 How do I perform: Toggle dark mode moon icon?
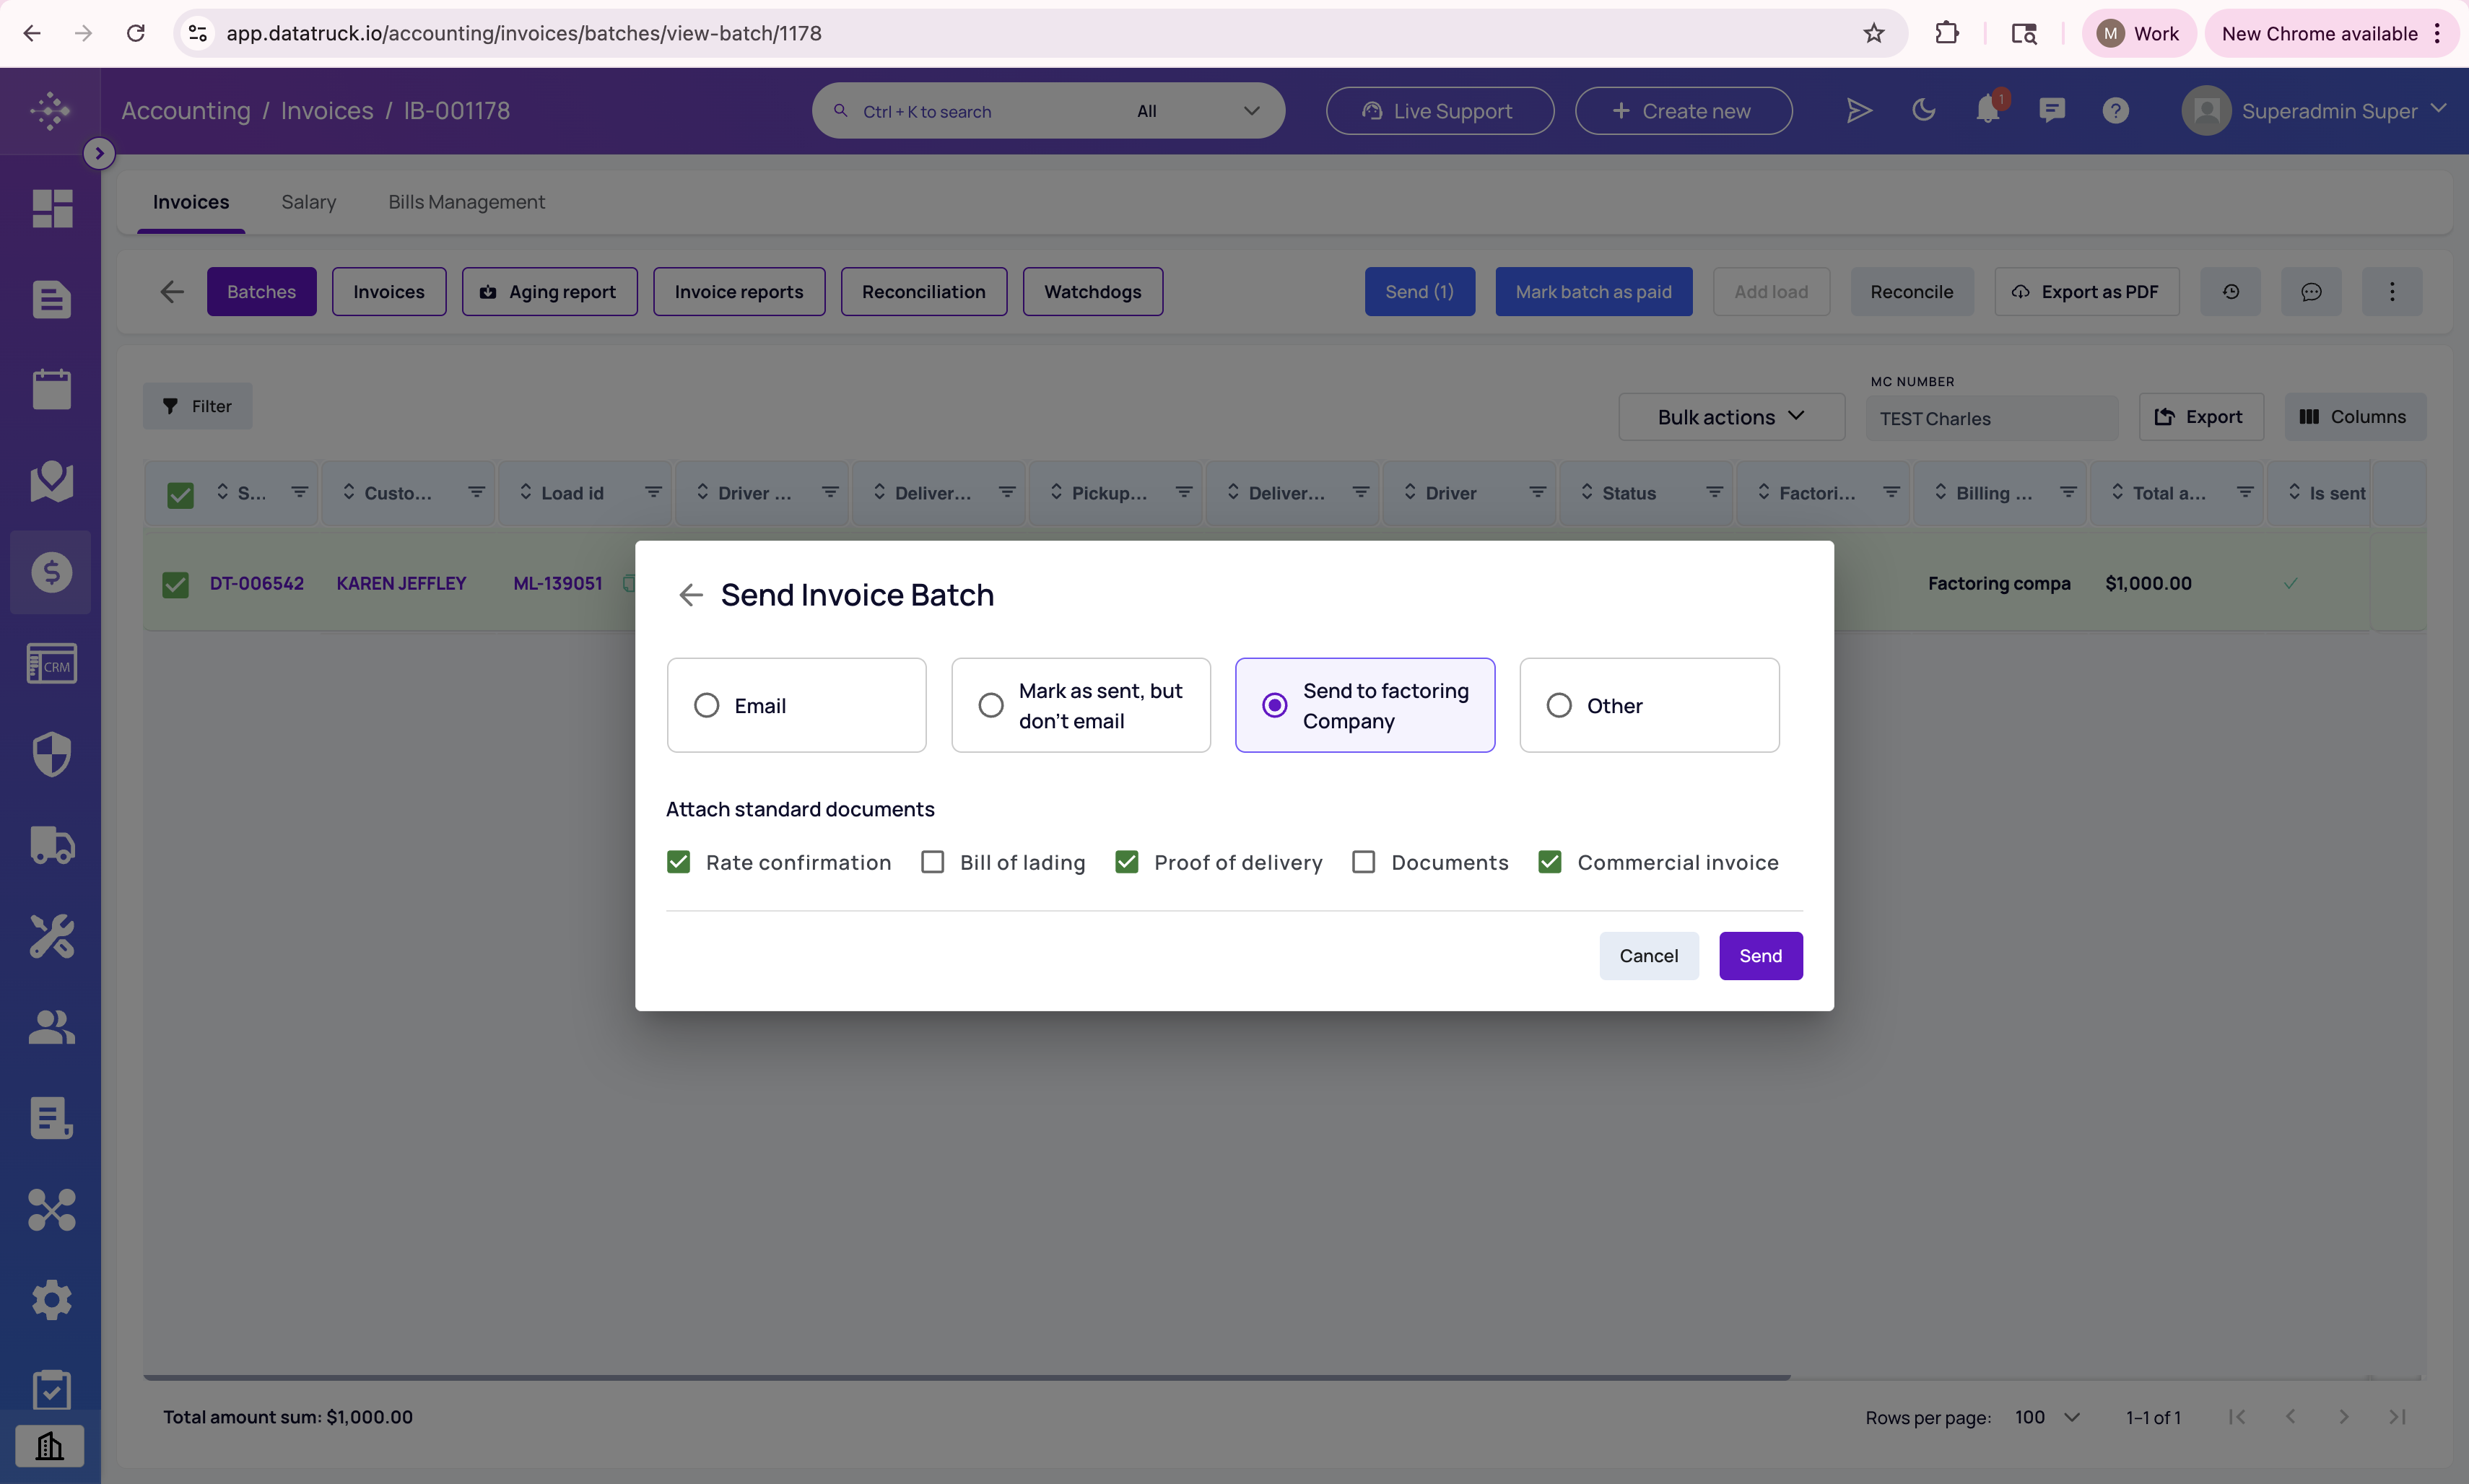coord(1923,110)
